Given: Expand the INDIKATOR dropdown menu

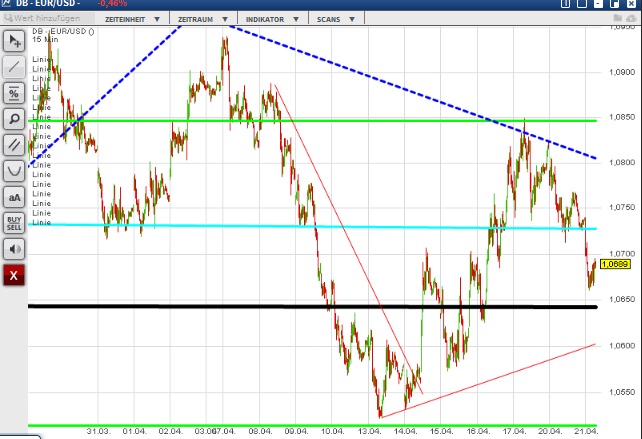Looking at the screenshot, I should click(273, 19).
